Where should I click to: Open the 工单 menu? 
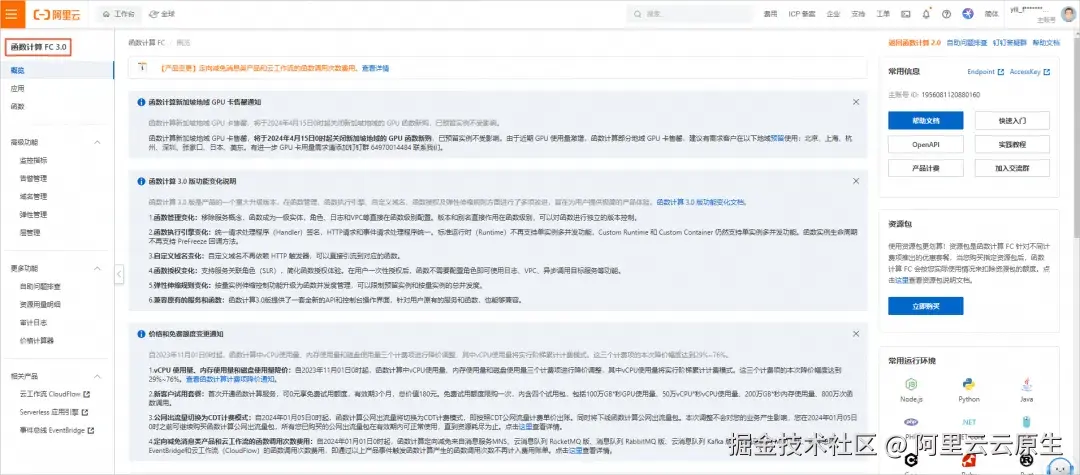(x=883, y=14)
